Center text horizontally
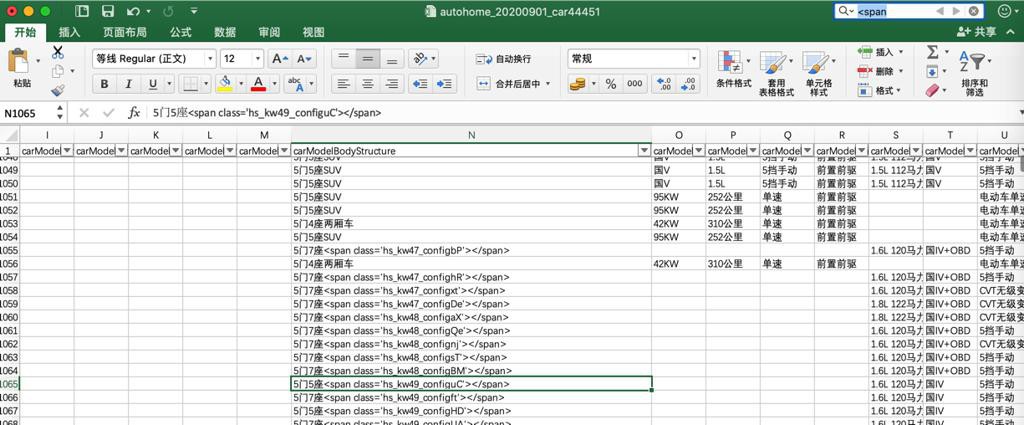Screen dimensions: 1024x425 [x=368, y=84]
